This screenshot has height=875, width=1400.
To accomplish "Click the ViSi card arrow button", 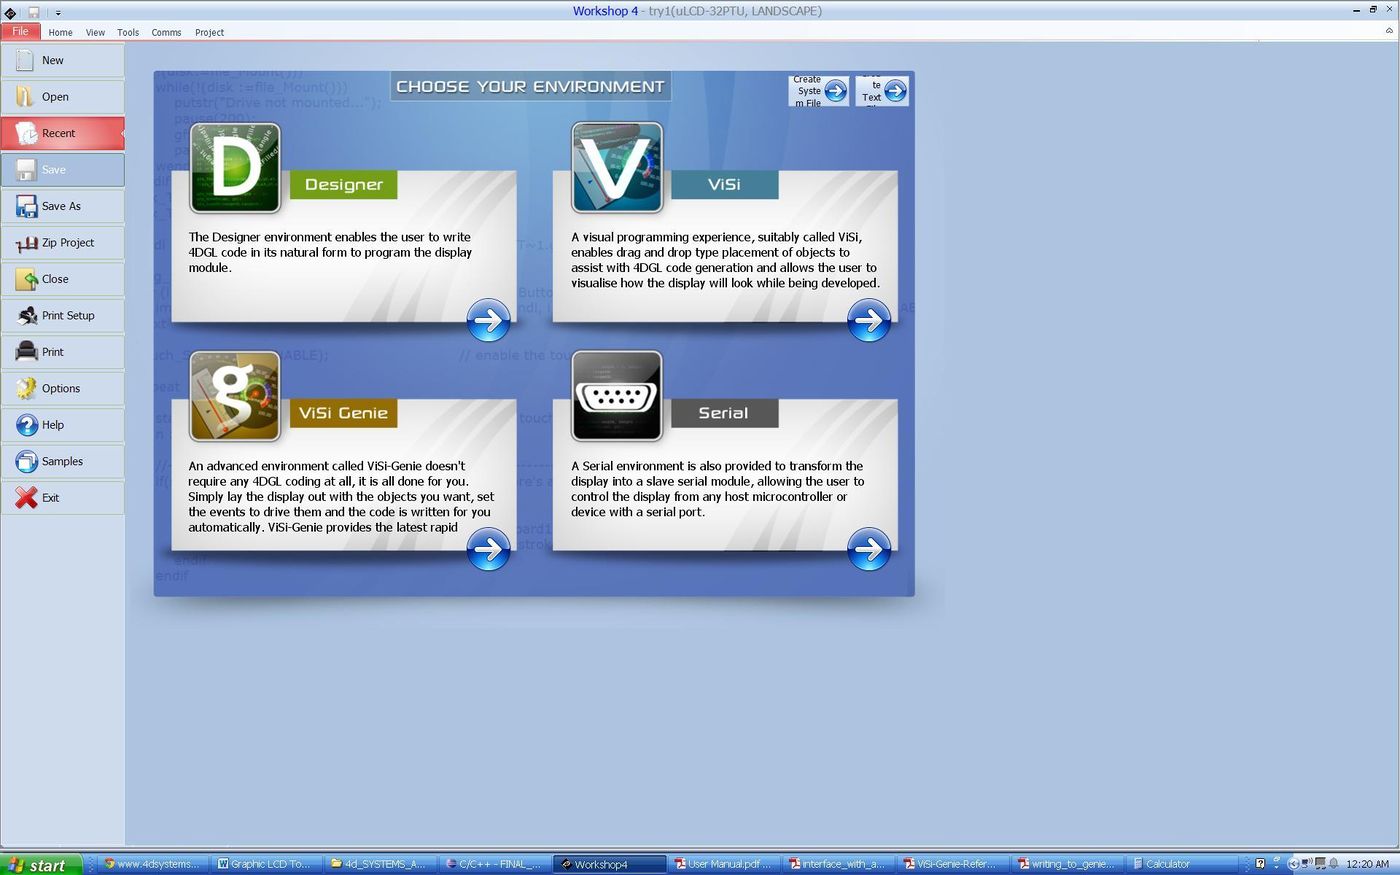I will pos(869,320).
